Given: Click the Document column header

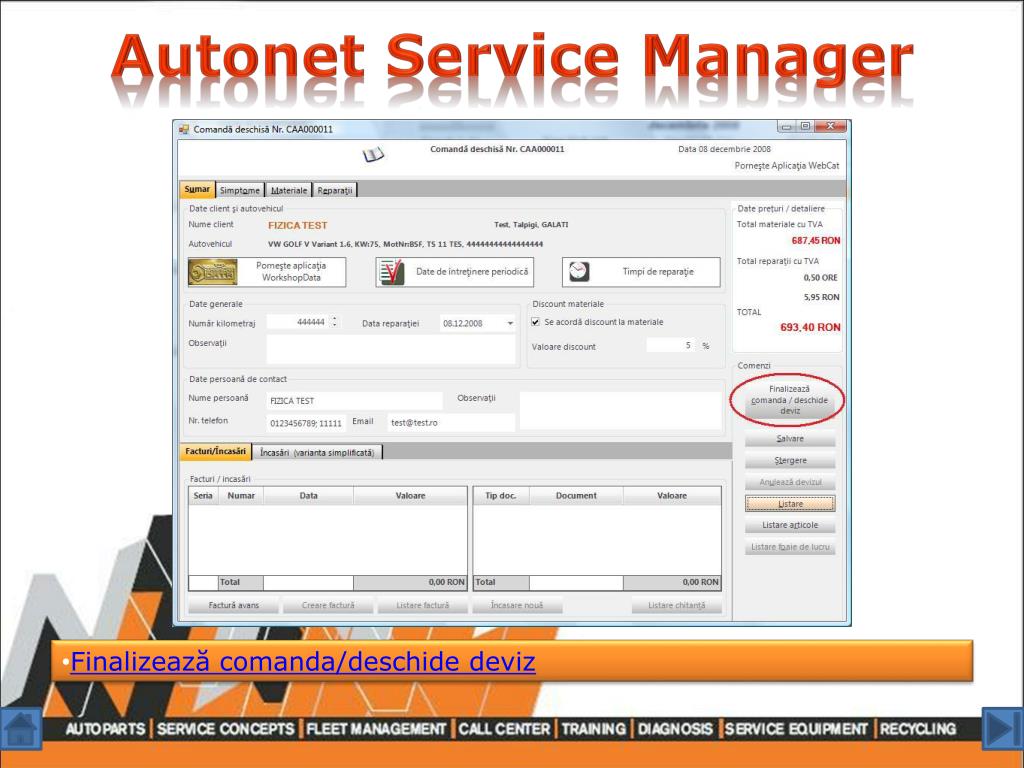Looking at the screenshot, I should pos(576,496).
